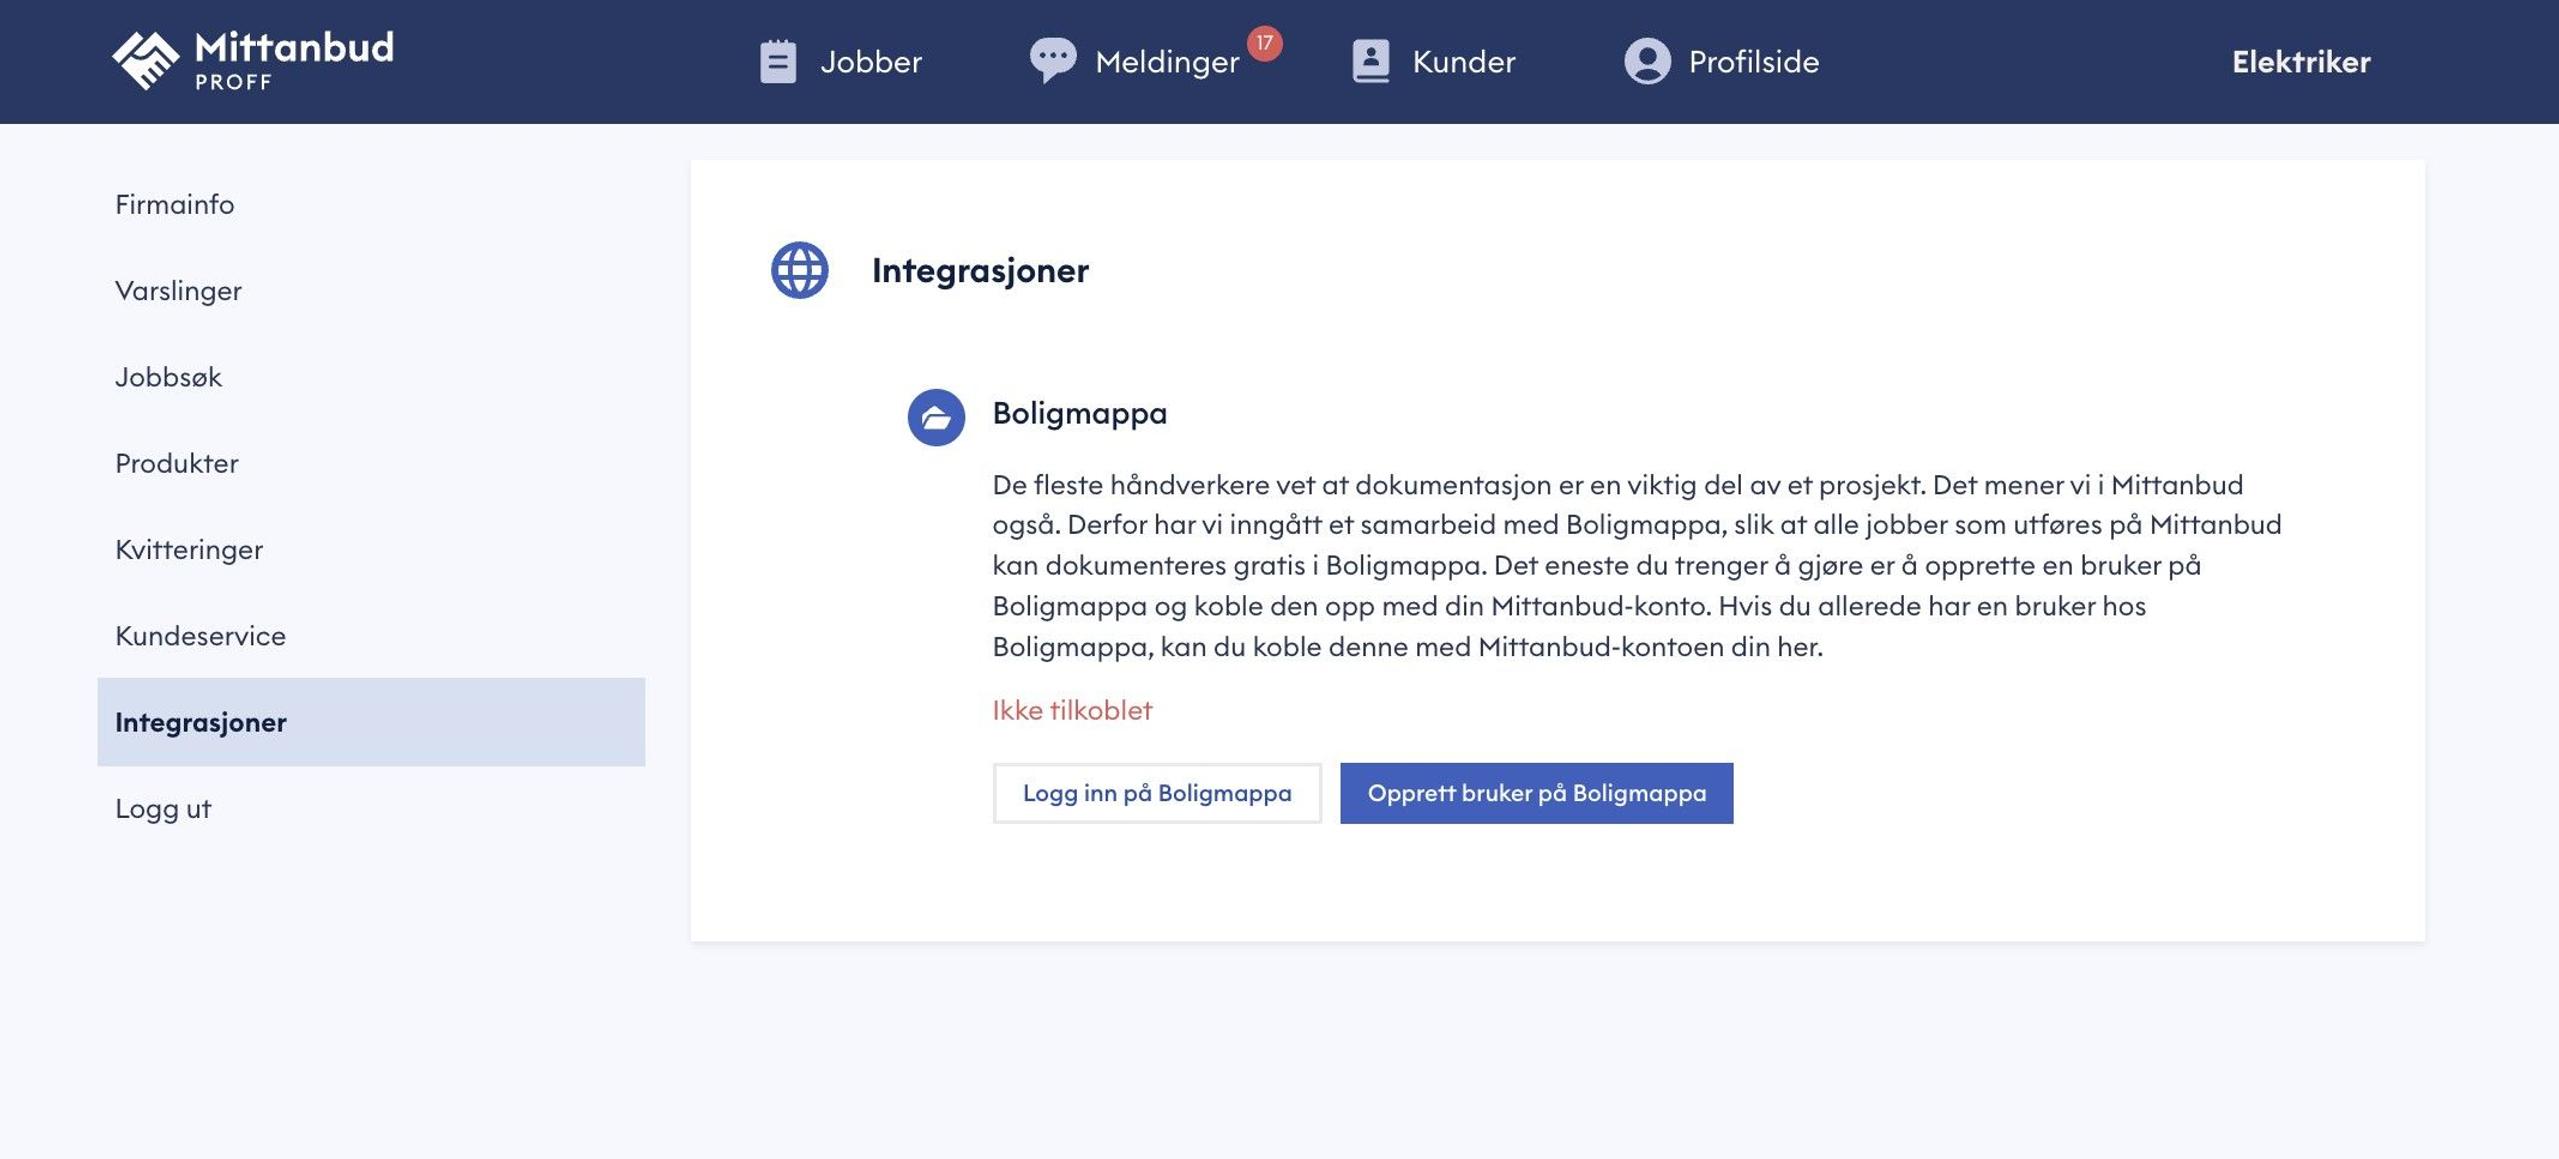Screen dimensions: 2559x1159
Task: Click the Kunder contact book icon
Action: coord(1370,61)
